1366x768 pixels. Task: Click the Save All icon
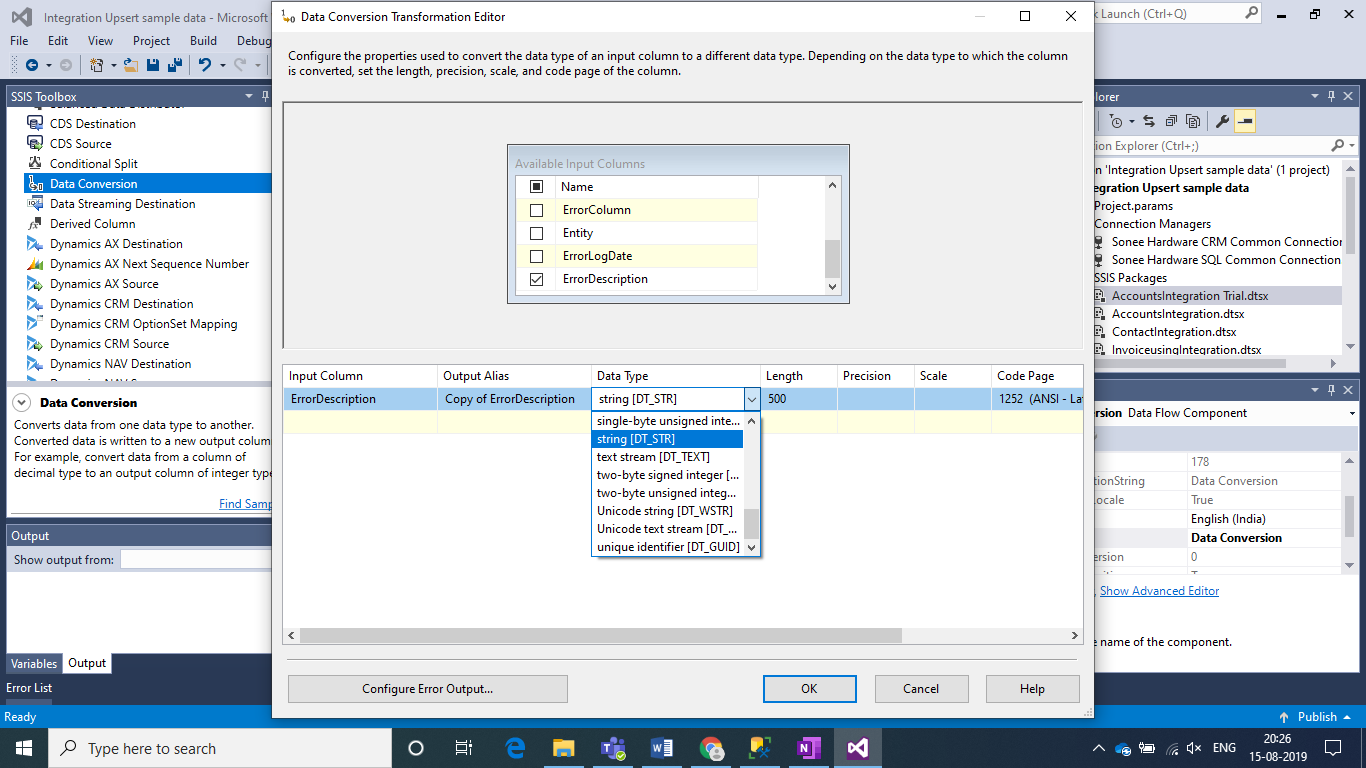coord(174,65)
